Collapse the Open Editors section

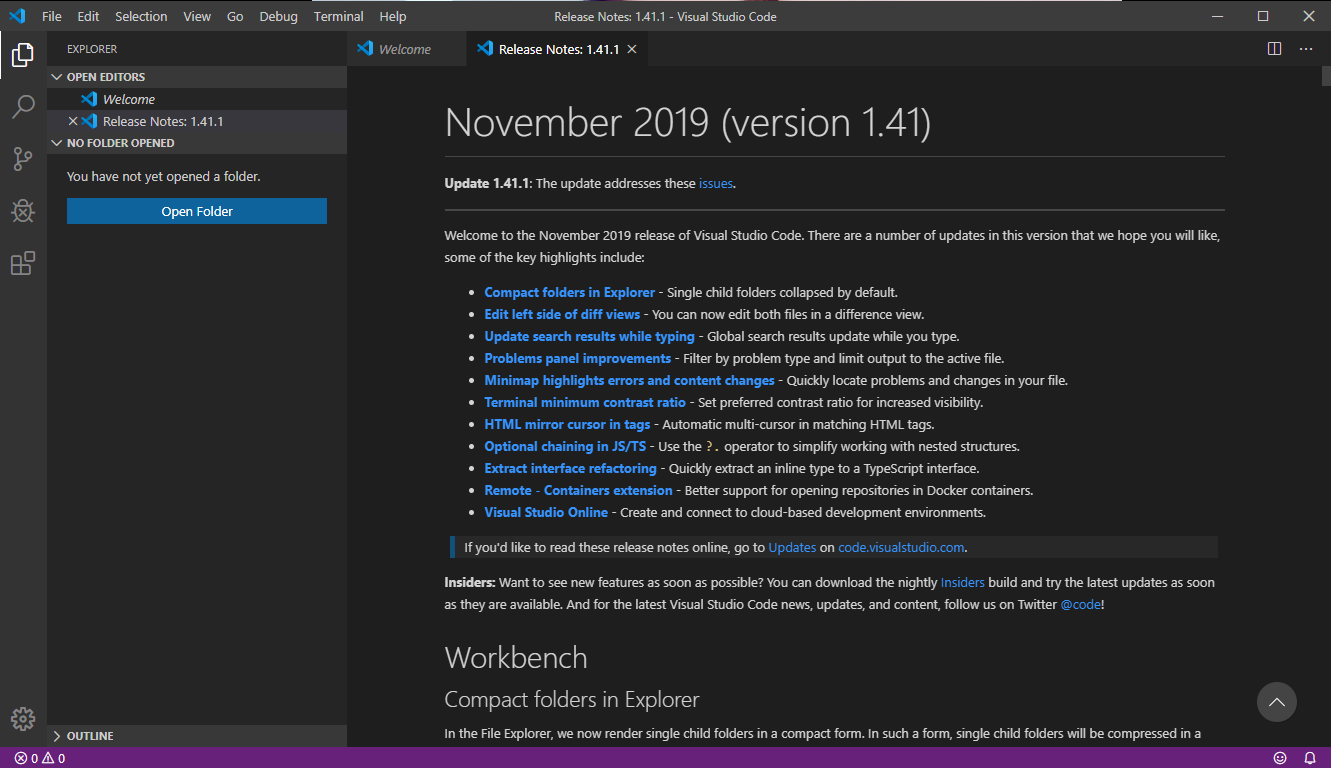(197, 77)
